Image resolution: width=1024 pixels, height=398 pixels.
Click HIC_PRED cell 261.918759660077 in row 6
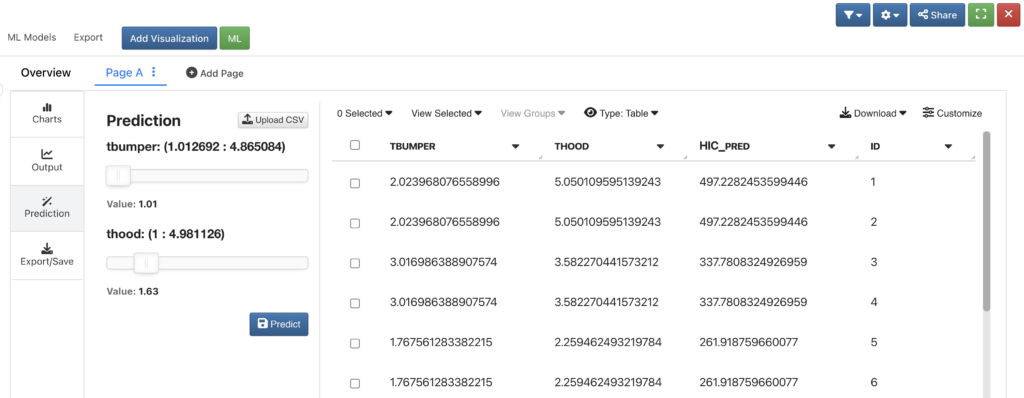(x=750, y=382)
